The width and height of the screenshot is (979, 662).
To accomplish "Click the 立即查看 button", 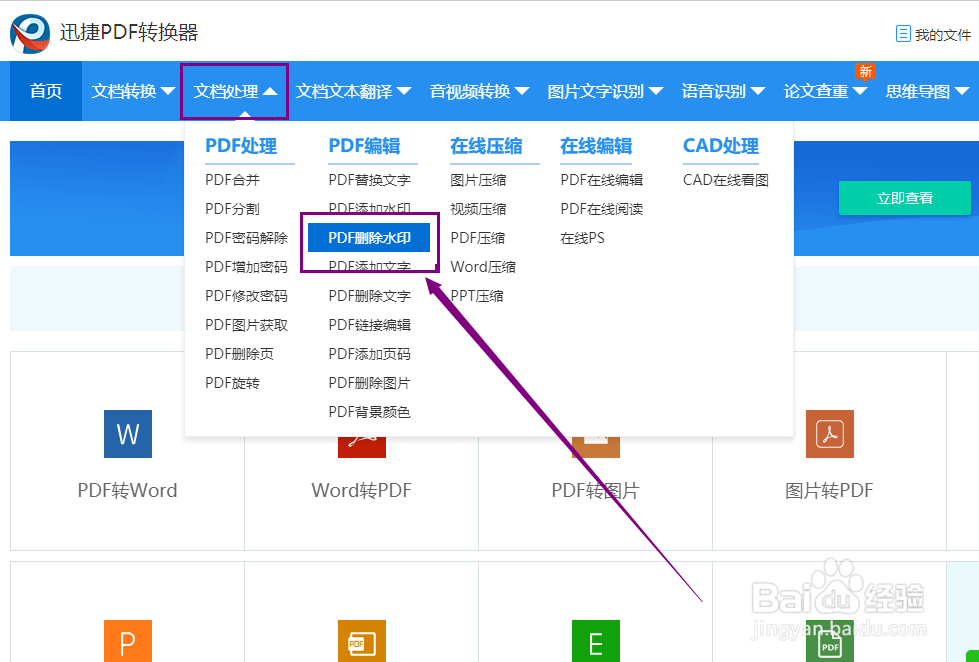I will tap(903, 198).
